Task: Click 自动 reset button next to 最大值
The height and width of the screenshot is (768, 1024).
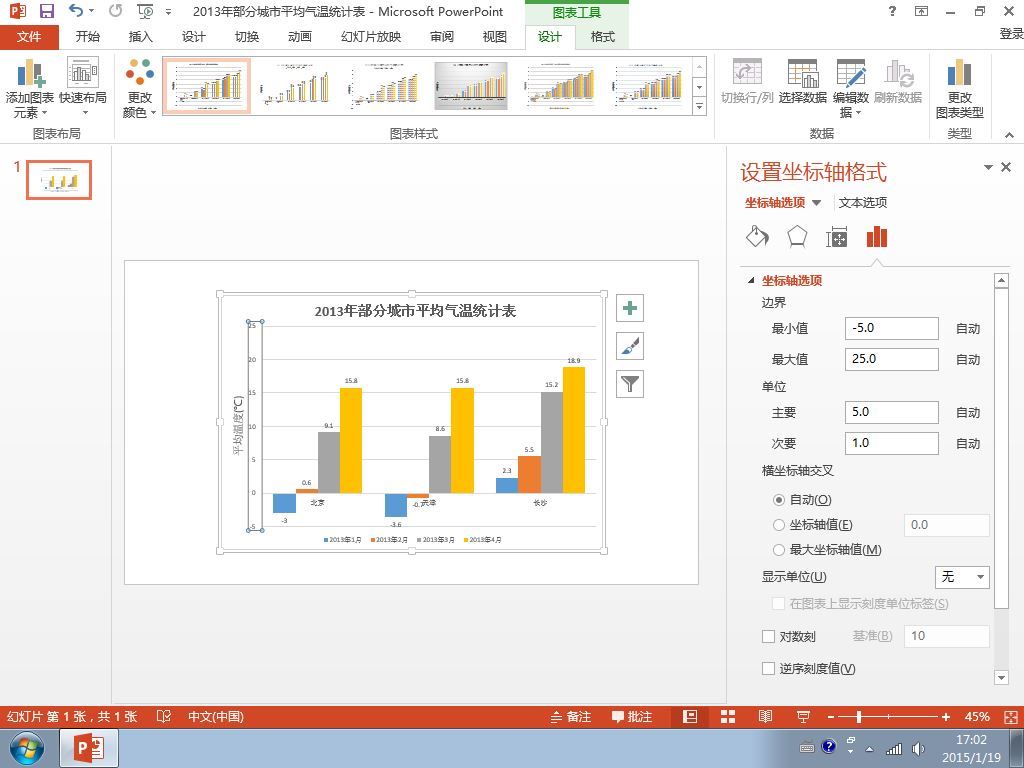Action: pos(968,359)
